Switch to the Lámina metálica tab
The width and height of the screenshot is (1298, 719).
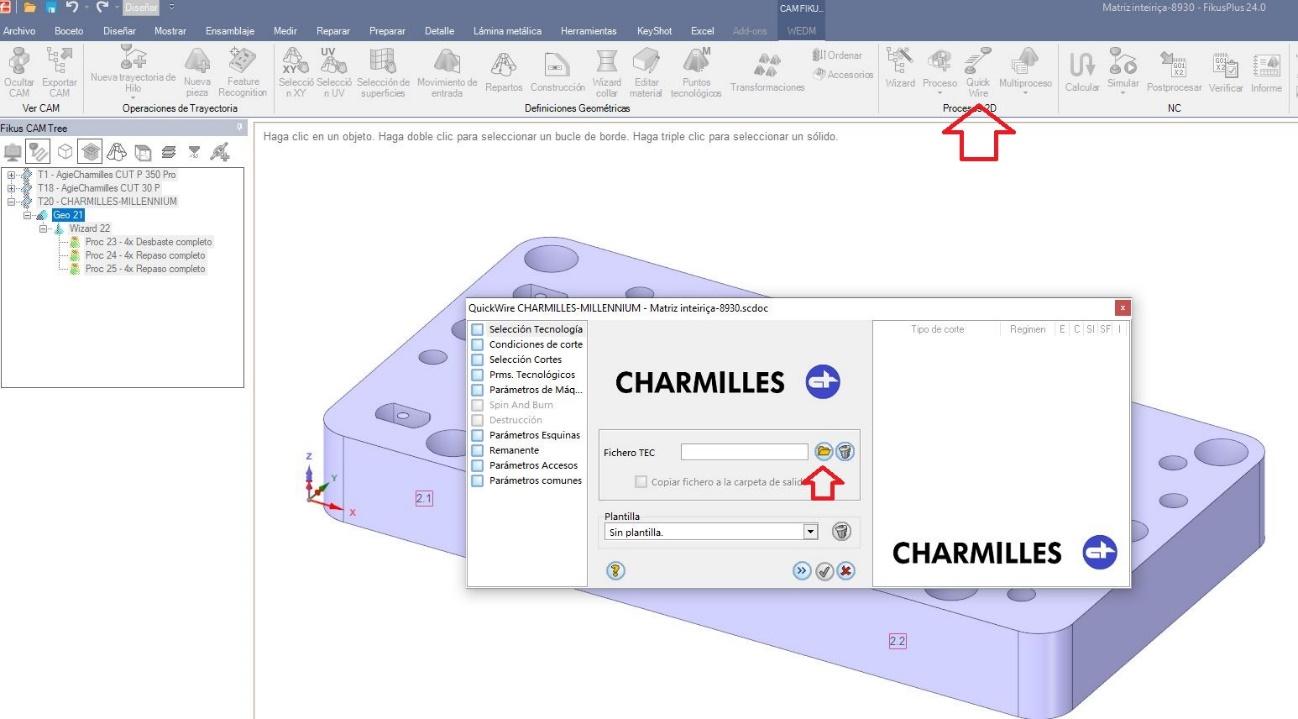point(507,31)
